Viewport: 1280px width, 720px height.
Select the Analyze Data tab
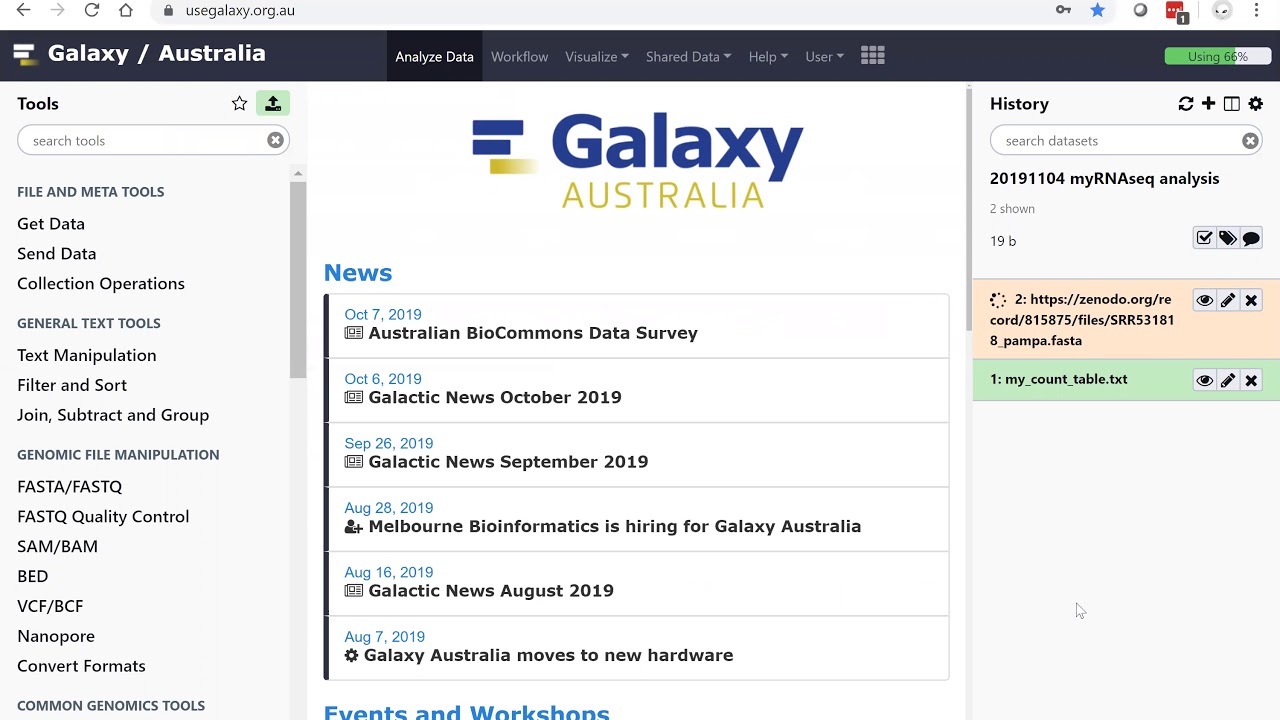[434, 57]
